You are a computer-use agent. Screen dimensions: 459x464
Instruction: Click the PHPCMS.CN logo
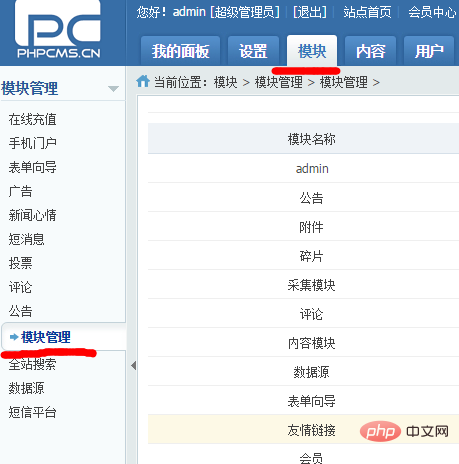click(x=58, y=30)
